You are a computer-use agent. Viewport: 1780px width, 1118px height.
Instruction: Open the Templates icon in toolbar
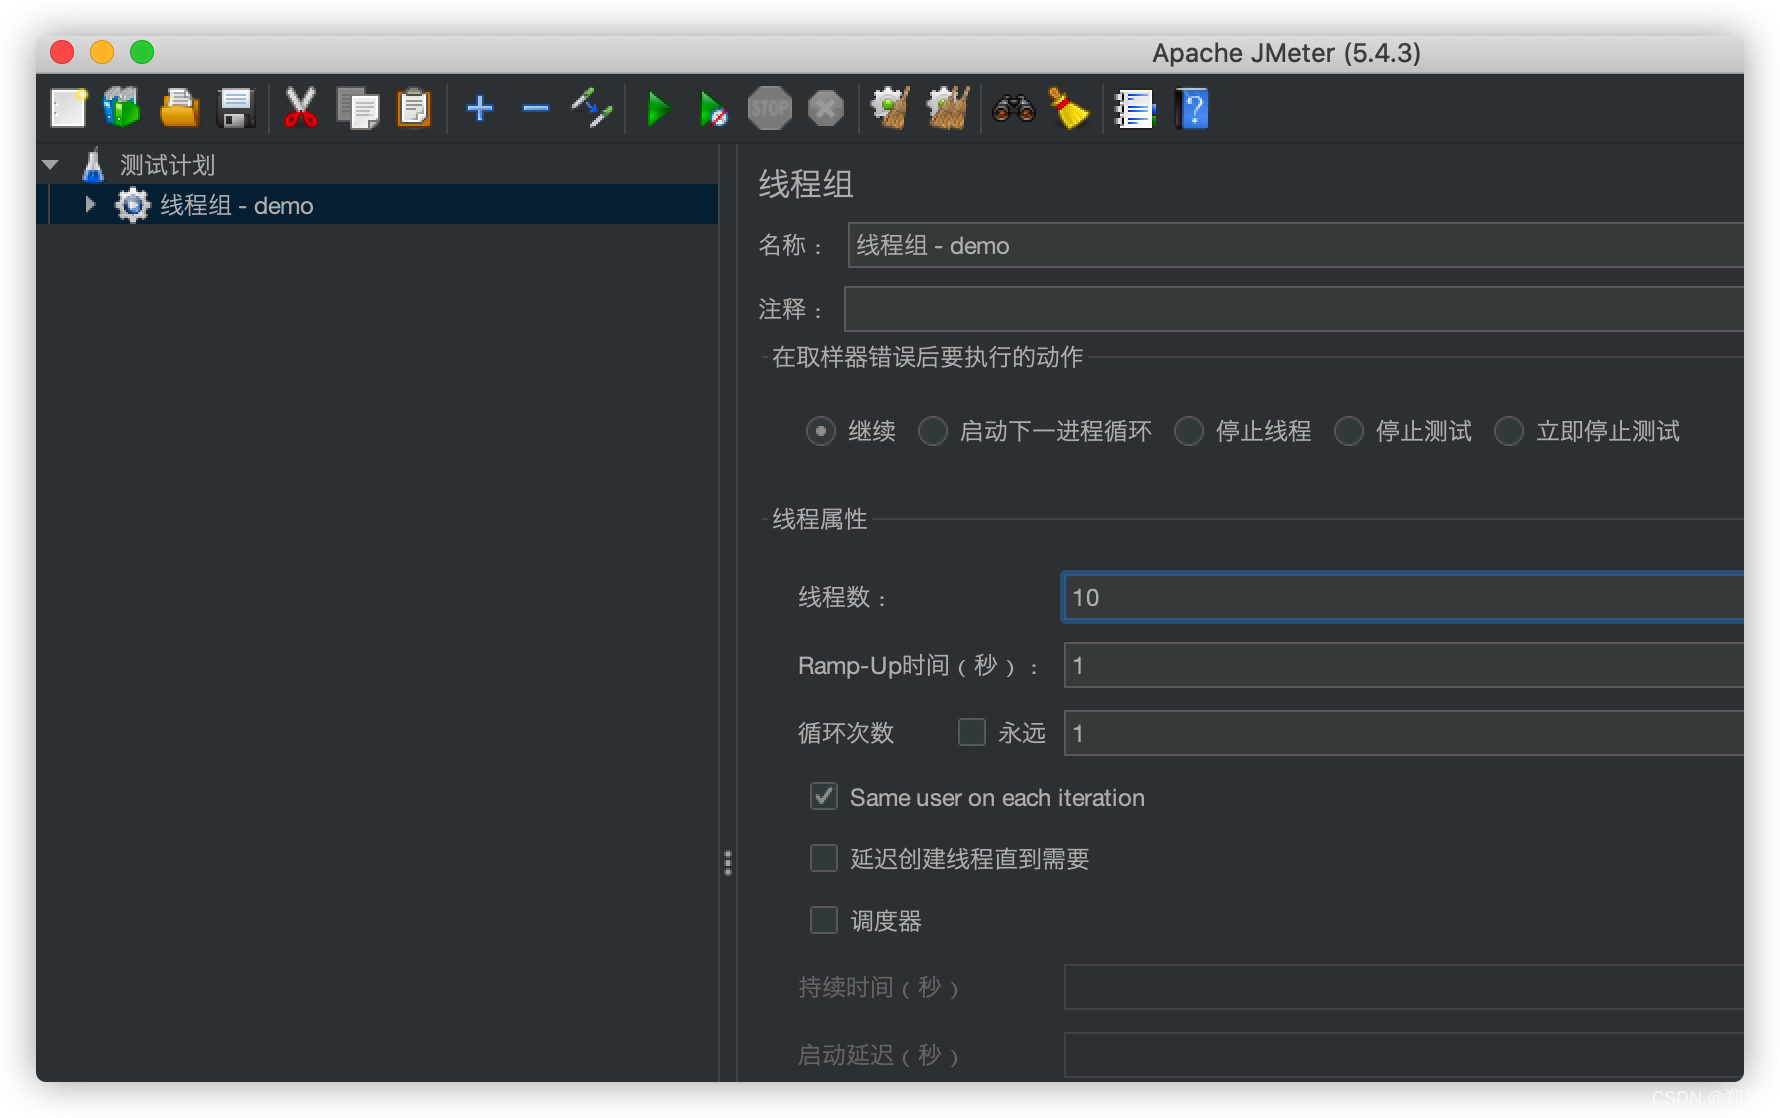pos(122,108)
